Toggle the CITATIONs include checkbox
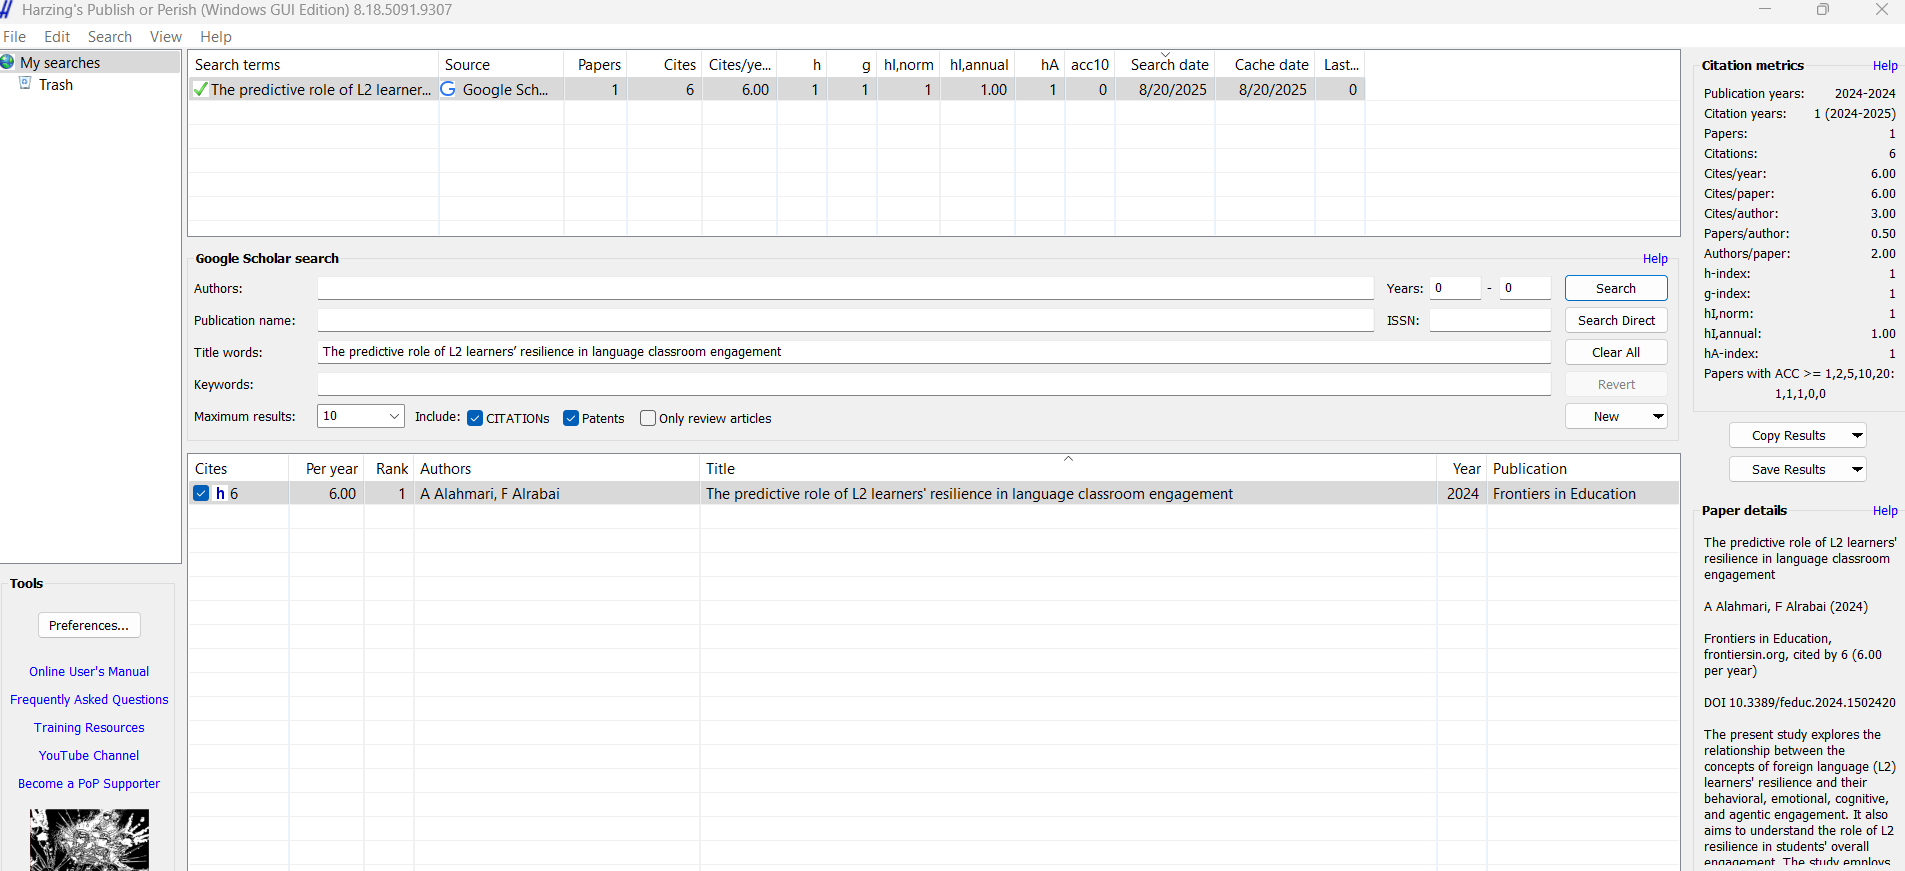The width and height of the screenshot is (1905, 871). [475, 418]
